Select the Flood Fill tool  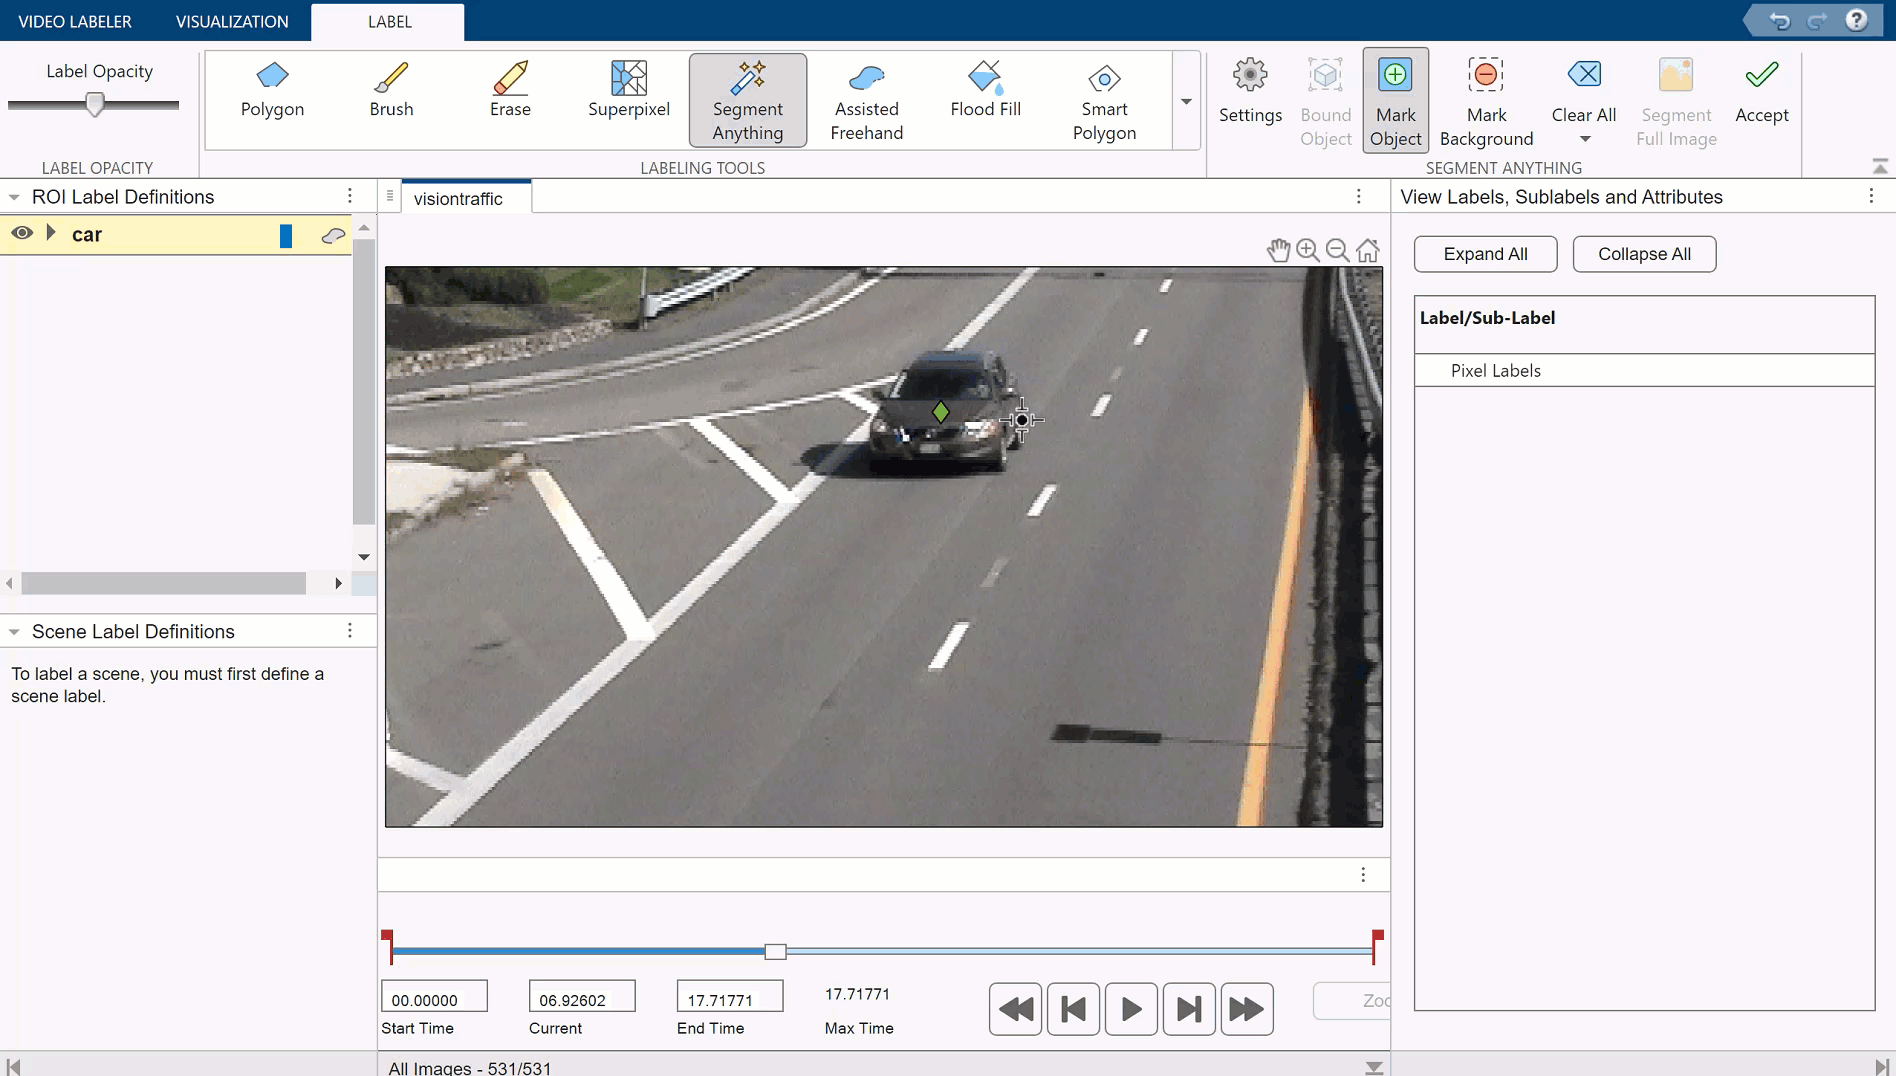(x=985, y=90)
